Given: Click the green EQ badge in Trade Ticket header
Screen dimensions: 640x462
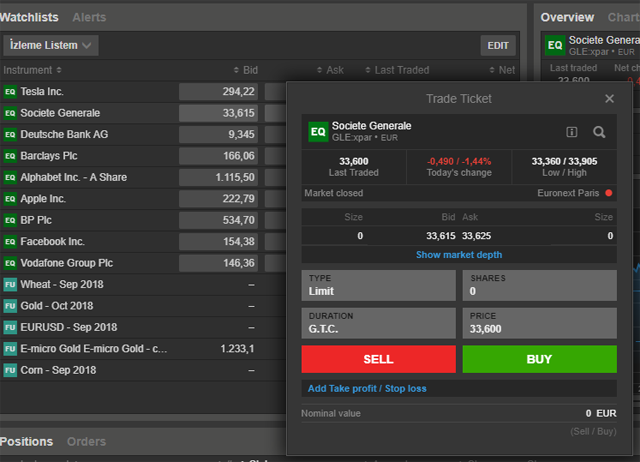Looking at the screenshot, I should pos(318,131).
